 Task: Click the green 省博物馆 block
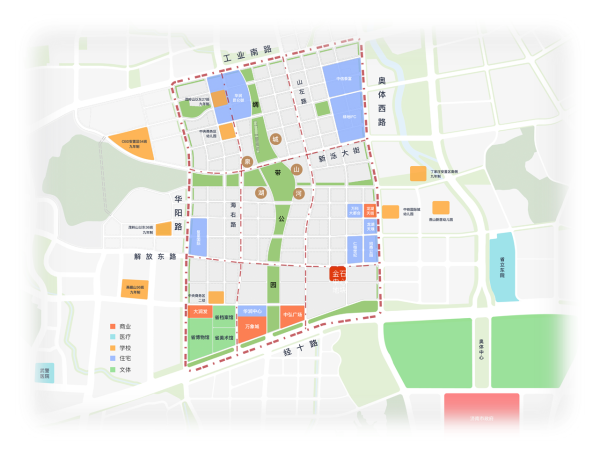click(x=199, y=337)
